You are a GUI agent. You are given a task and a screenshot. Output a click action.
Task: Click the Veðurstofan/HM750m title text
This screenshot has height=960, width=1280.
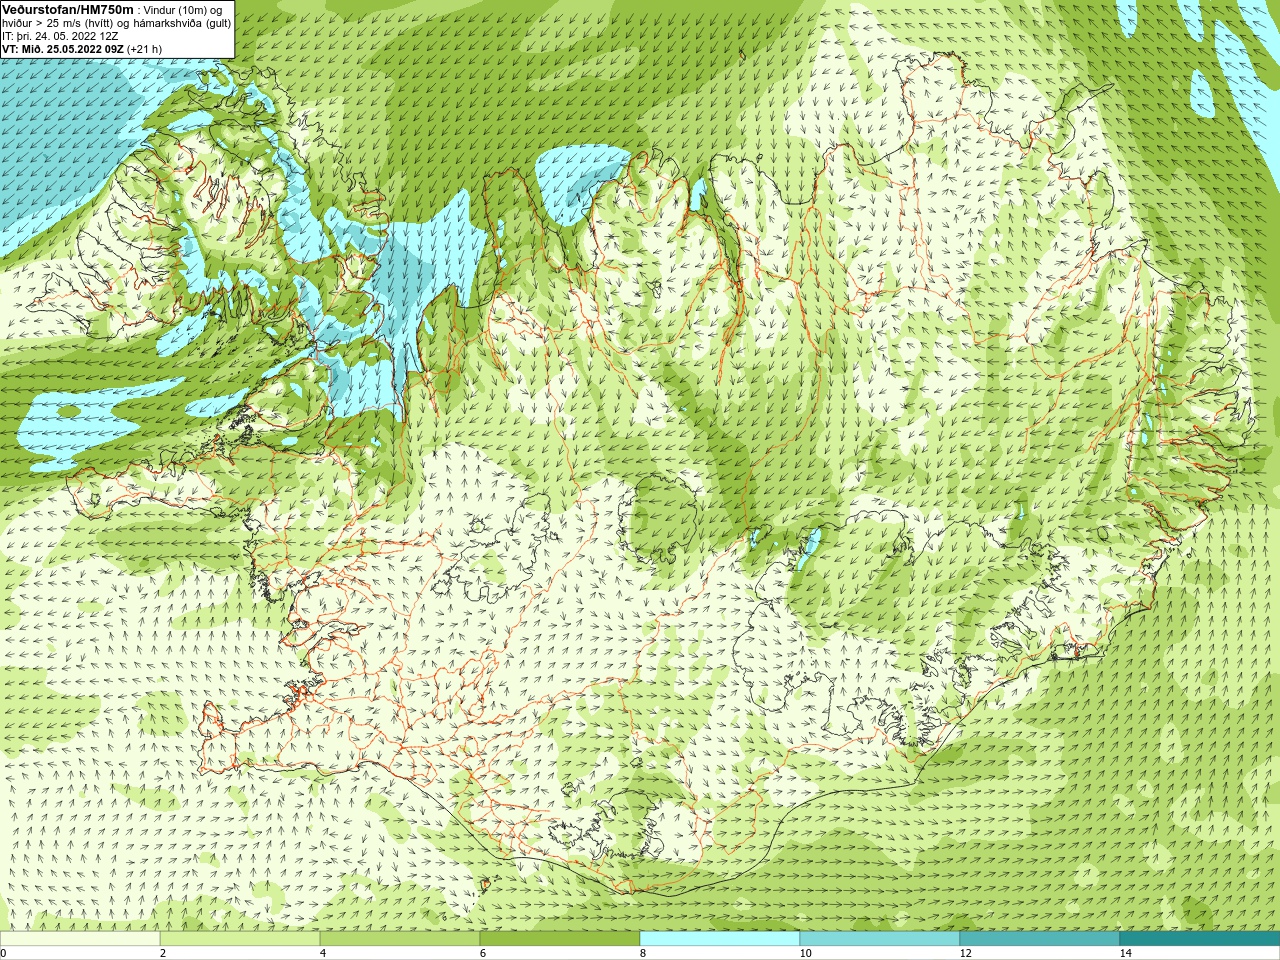[68, 9]
